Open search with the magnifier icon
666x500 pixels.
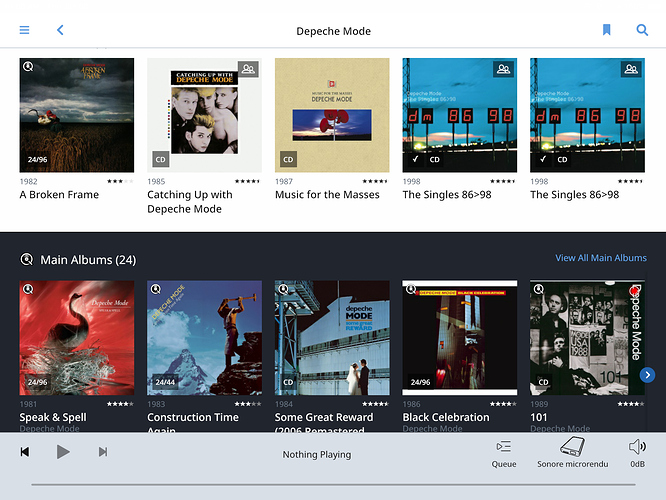click(642, 30)
